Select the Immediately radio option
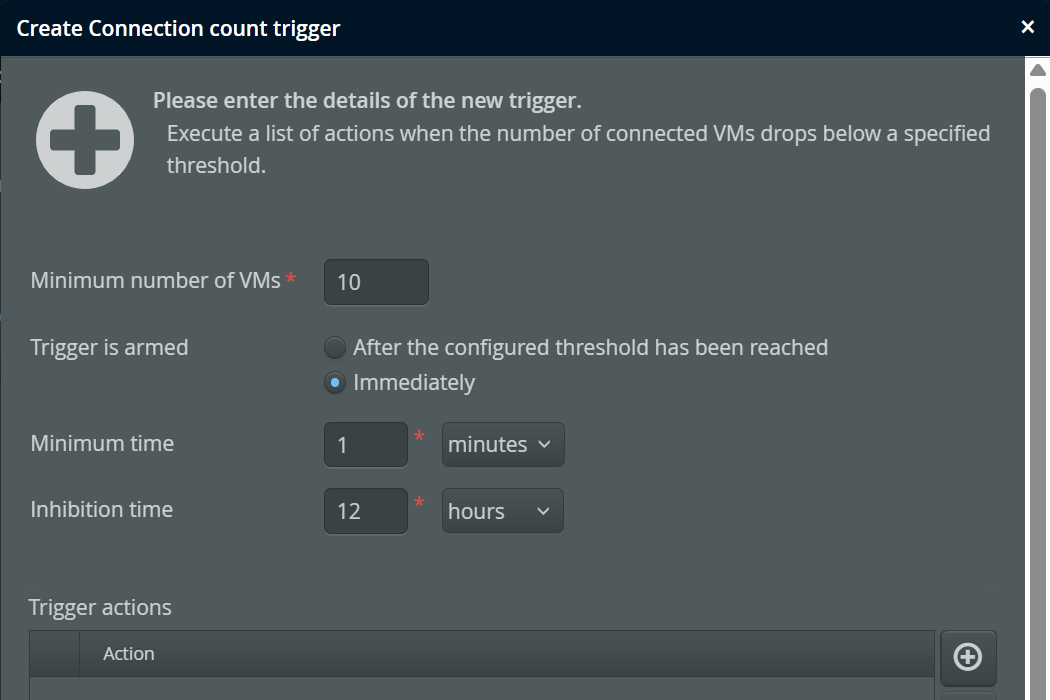1050x700 pixels. 335,383
